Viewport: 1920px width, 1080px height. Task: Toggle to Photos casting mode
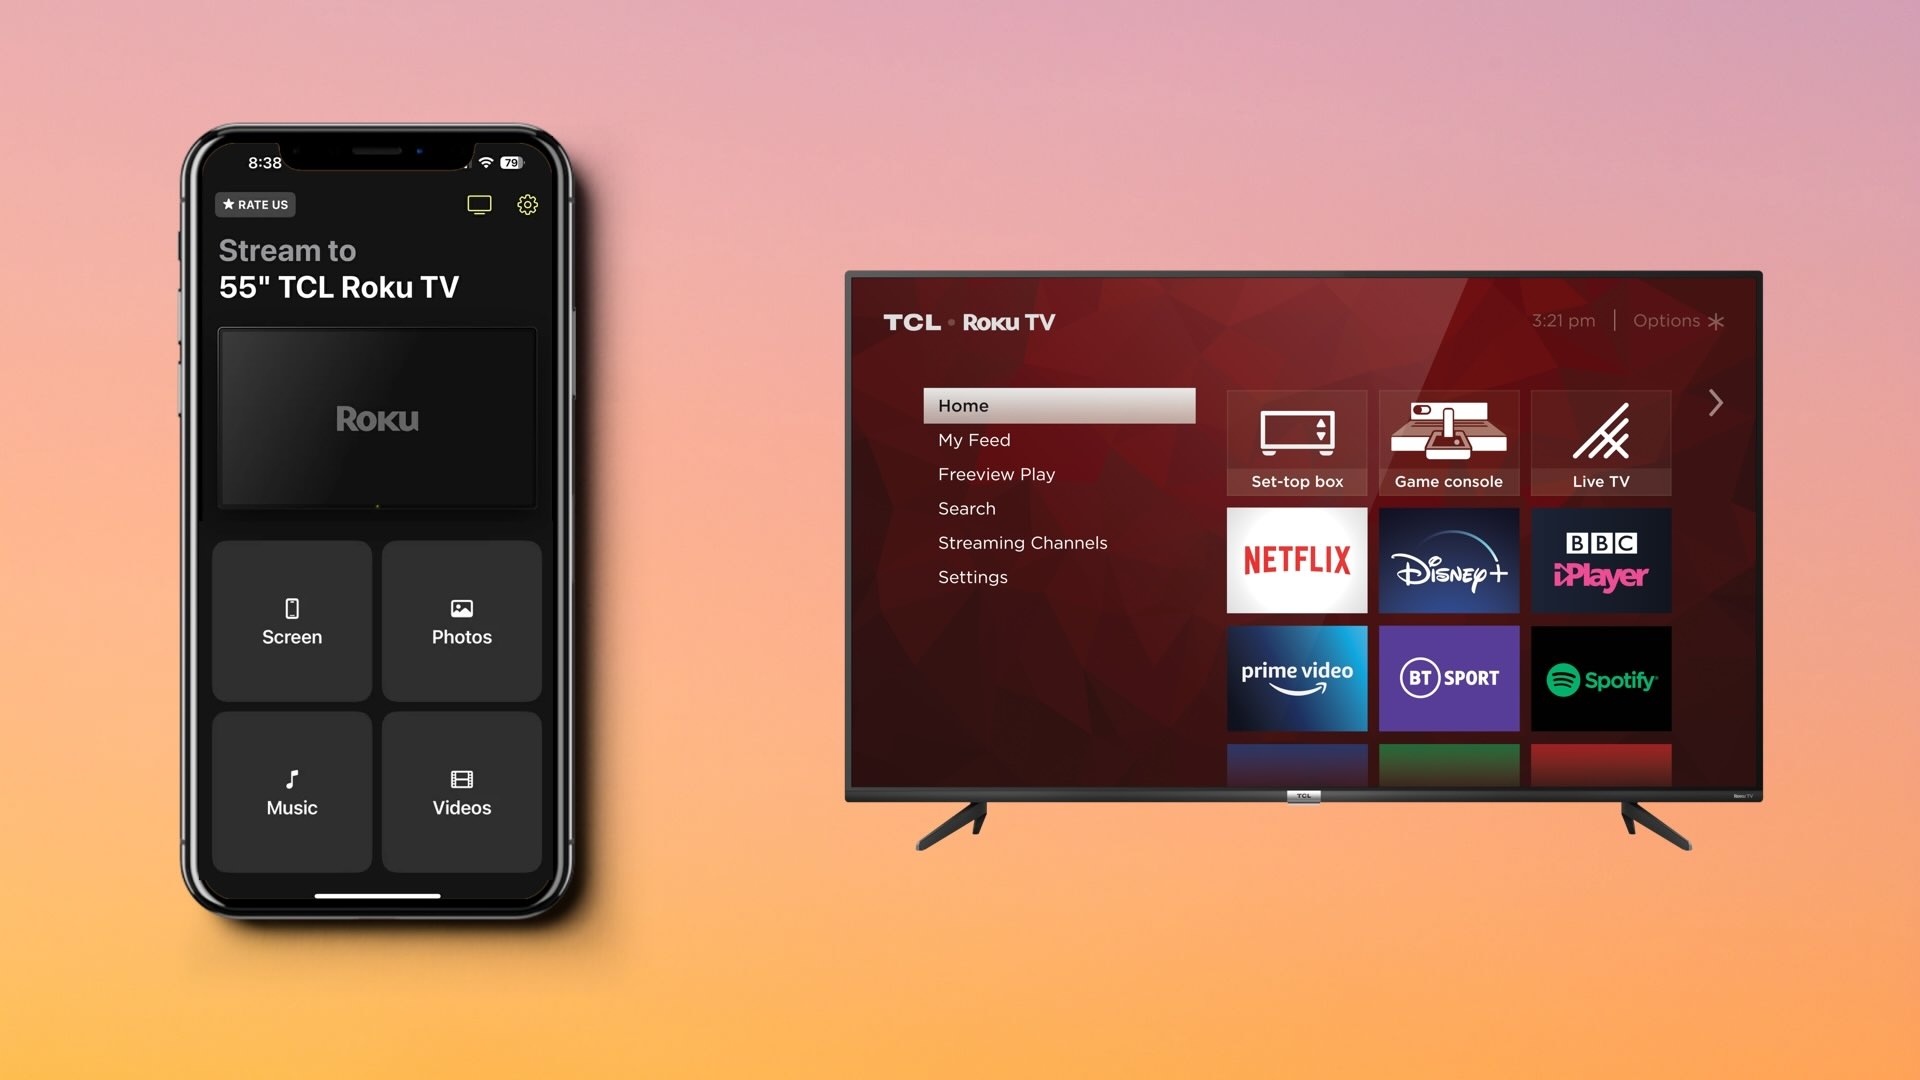(x=462, y=620)
